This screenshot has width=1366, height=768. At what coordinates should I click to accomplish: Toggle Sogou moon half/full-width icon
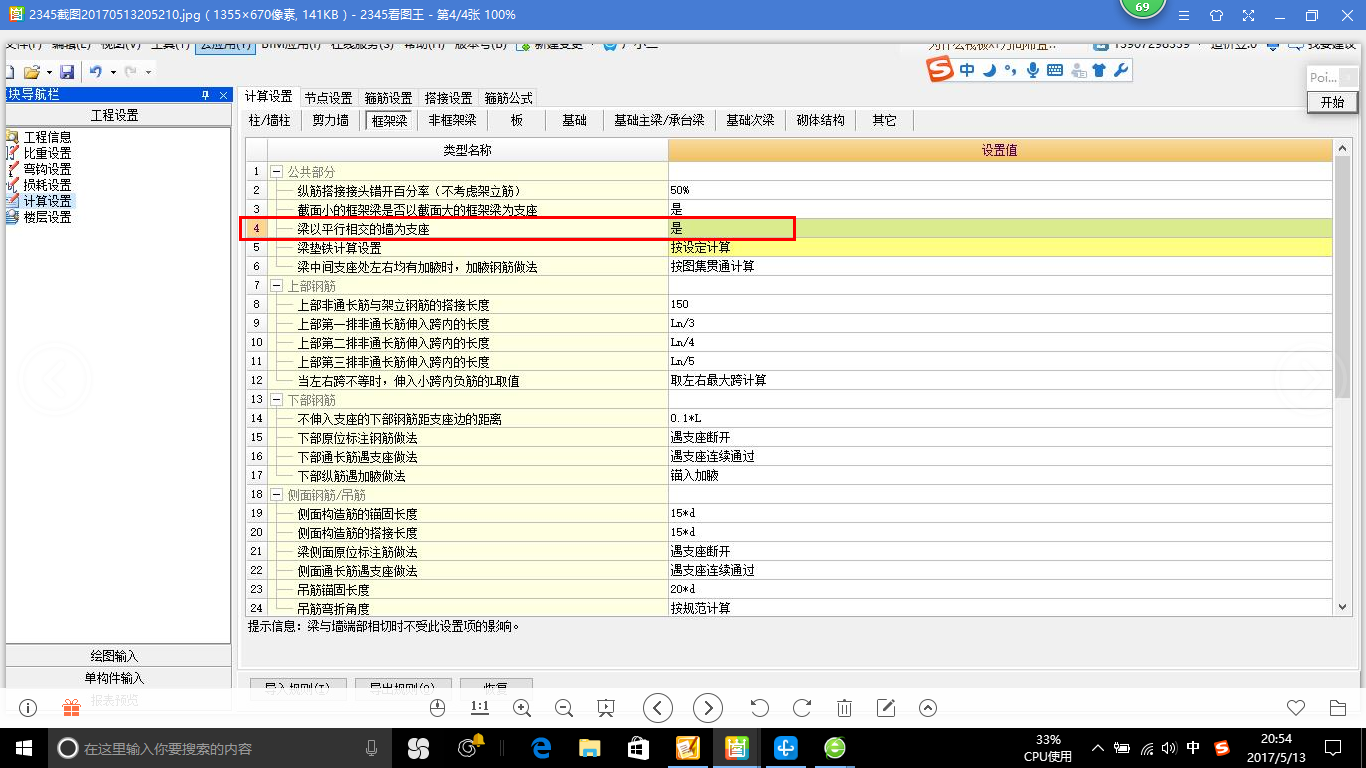click(x=989, y=70)
